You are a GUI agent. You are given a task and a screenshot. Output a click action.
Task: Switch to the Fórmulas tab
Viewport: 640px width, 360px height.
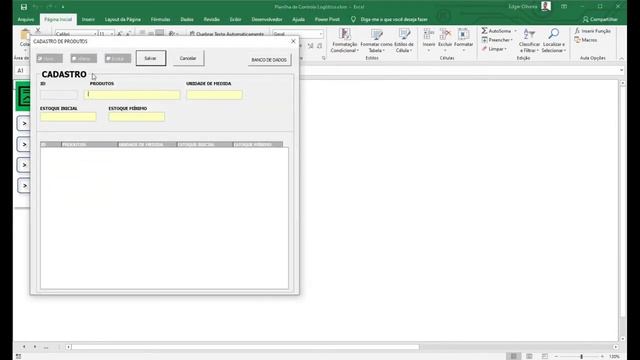point(160,19)
